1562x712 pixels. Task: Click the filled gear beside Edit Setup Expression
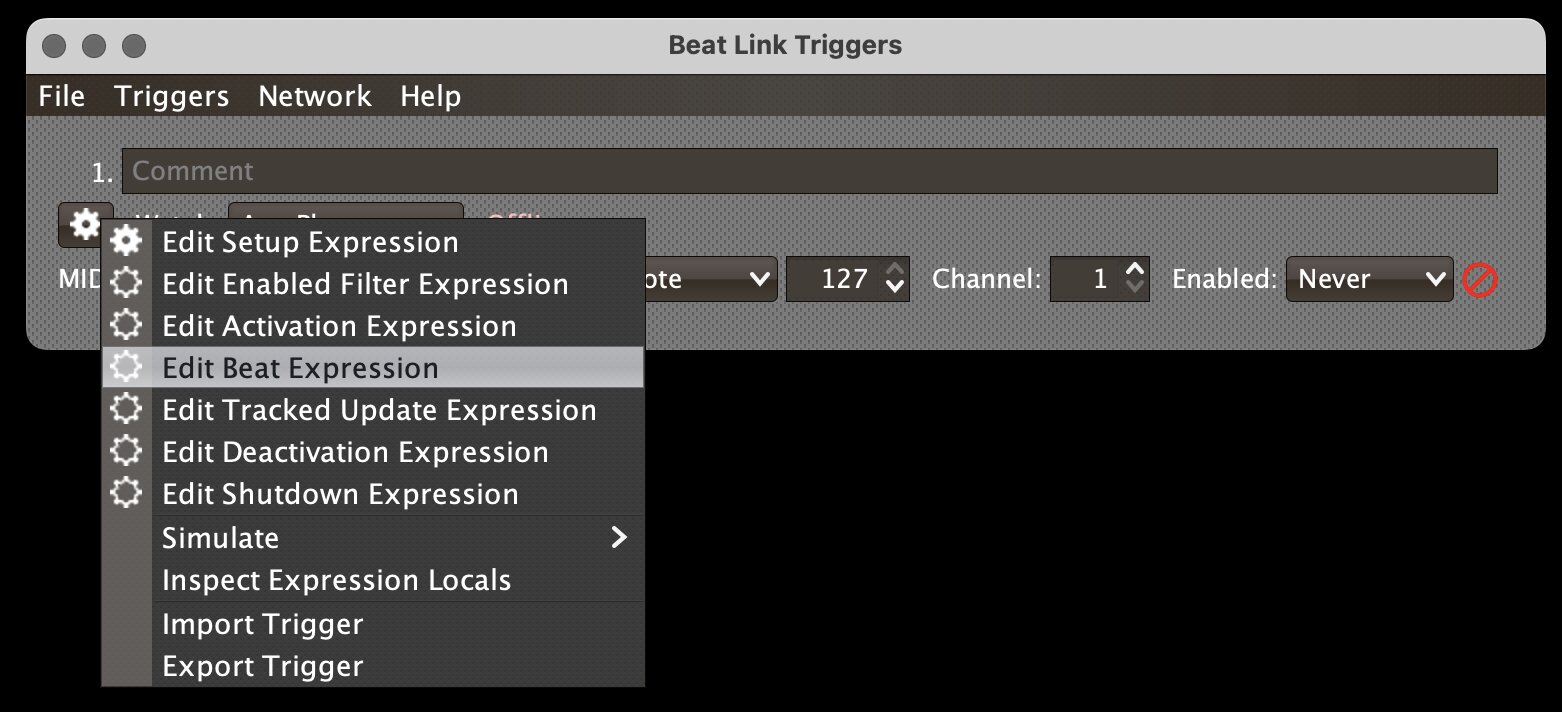point(126,242)
